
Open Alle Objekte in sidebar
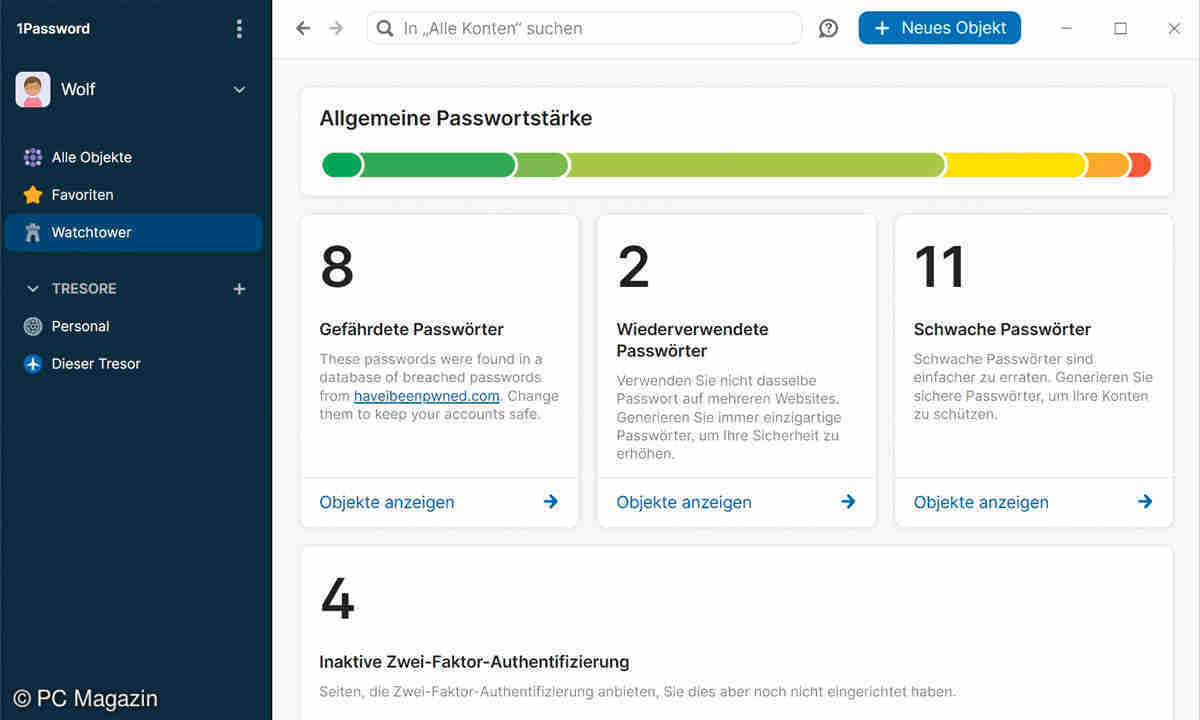tap(91, 157)
